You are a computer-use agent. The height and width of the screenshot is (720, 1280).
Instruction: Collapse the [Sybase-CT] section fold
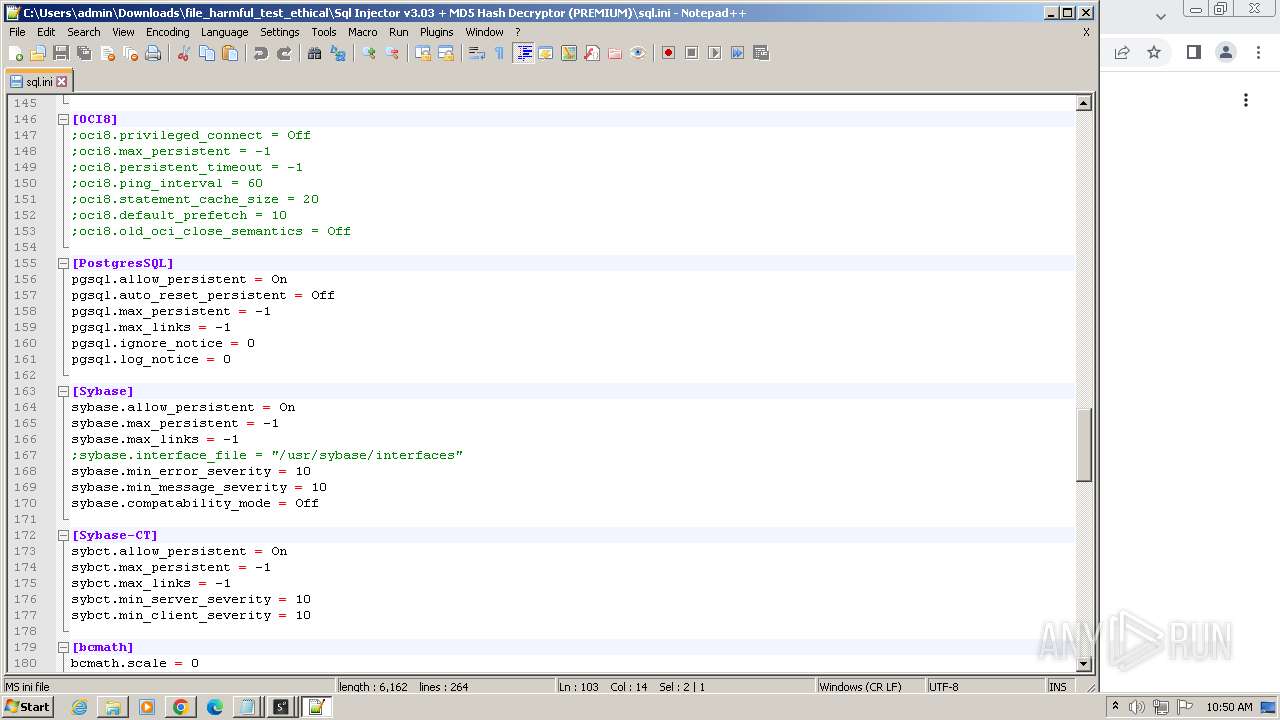63,535
